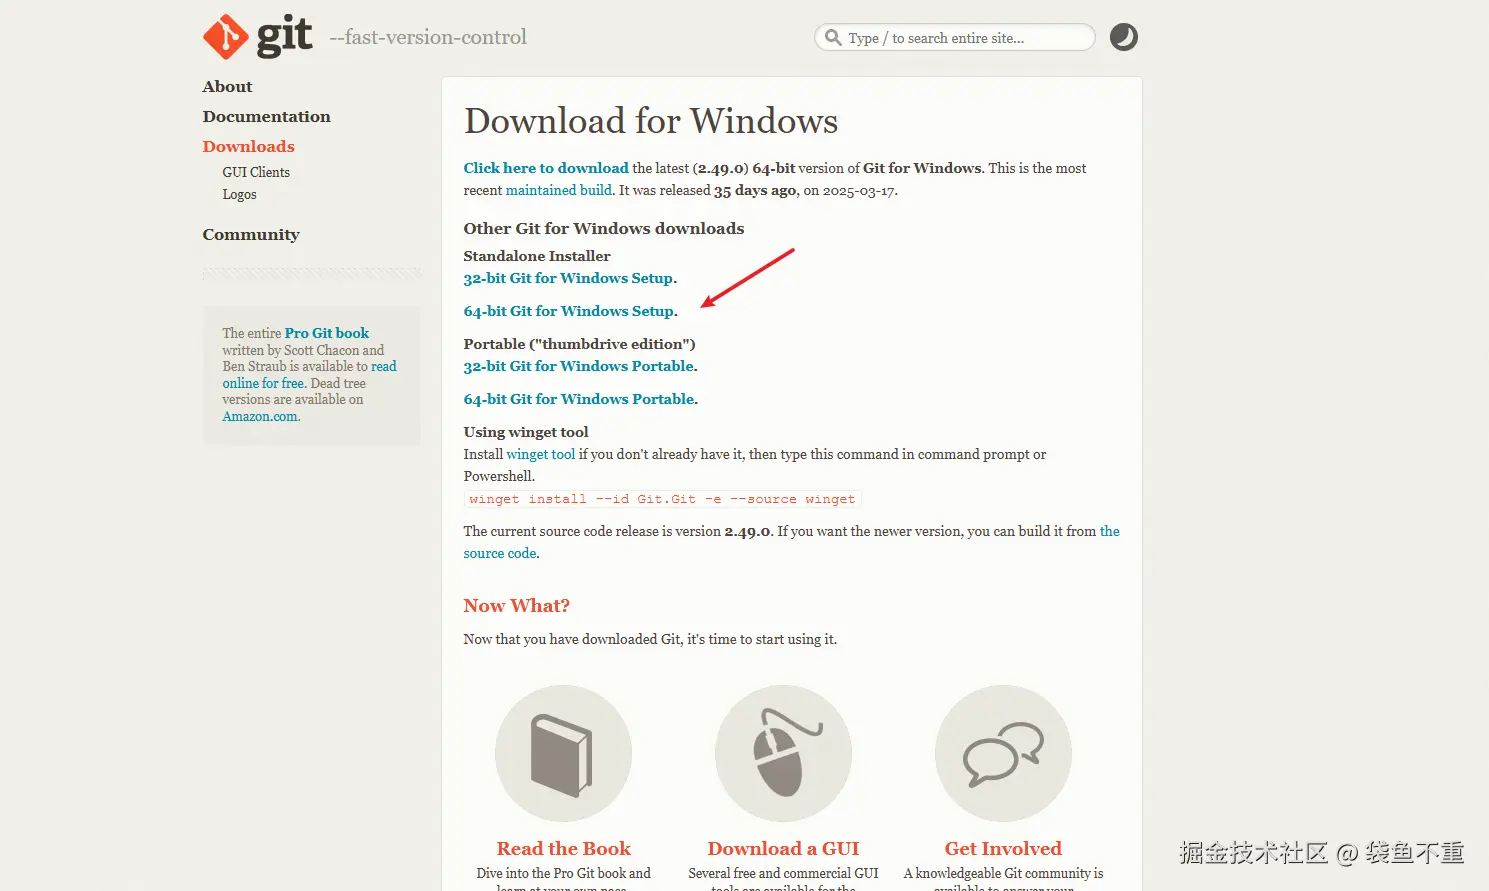Click the winget install command text

(x=662, y=499)
